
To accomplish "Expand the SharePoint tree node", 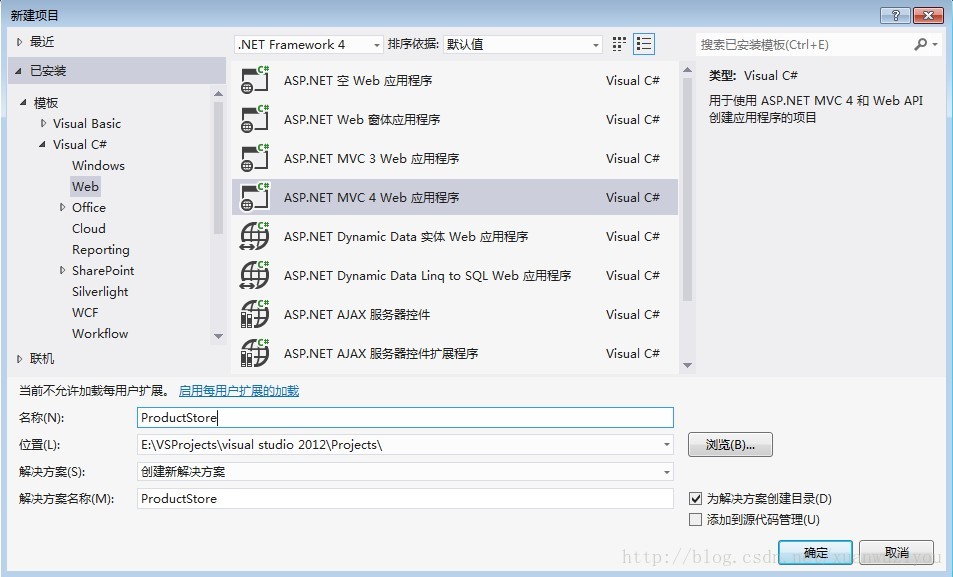I will (62, 271).
